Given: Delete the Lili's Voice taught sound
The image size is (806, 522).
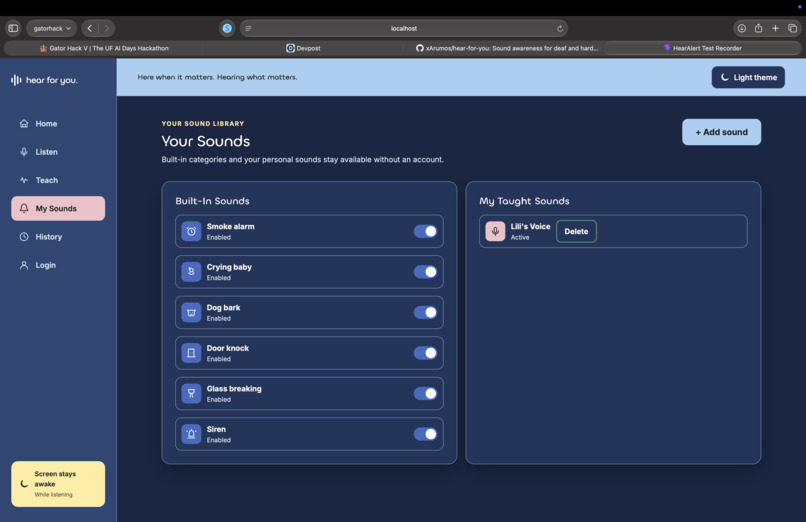Looking at the screenshot, I should pos(576,231).
